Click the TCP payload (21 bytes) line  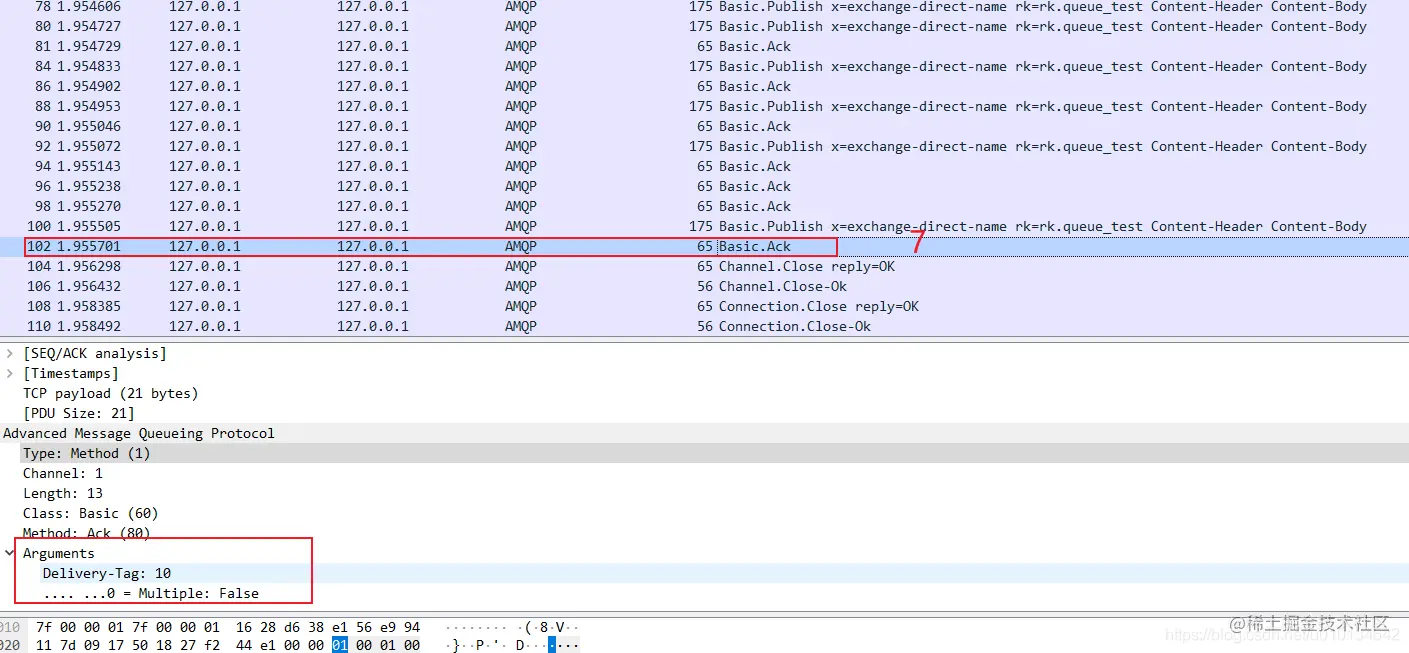[x=111, y=393]
